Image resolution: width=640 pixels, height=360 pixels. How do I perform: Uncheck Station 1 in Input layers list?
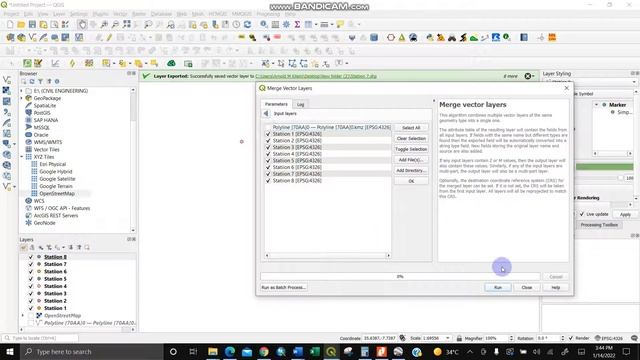tap(268, 134)
